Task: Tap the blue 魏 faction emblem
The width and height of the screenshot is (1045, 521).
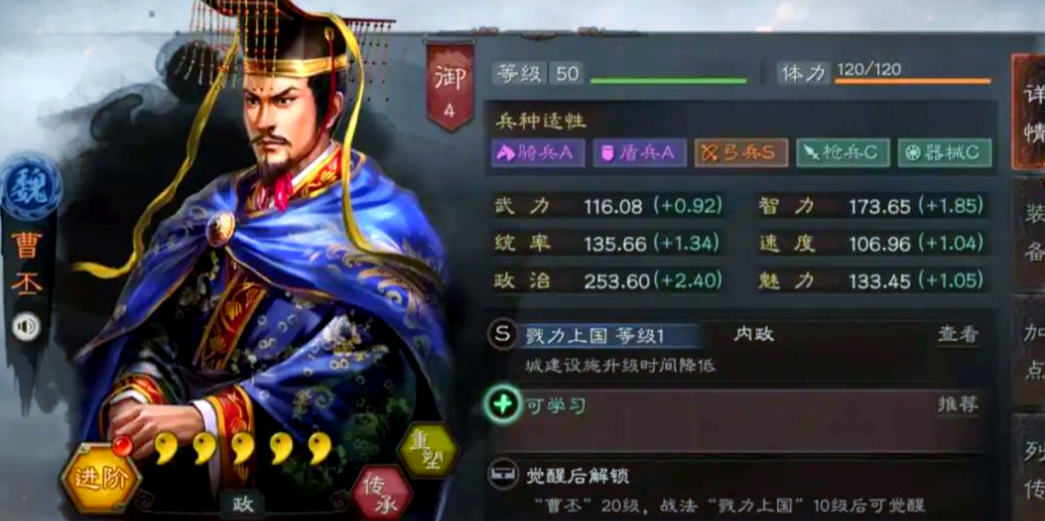Action: (x=31, y=189)
